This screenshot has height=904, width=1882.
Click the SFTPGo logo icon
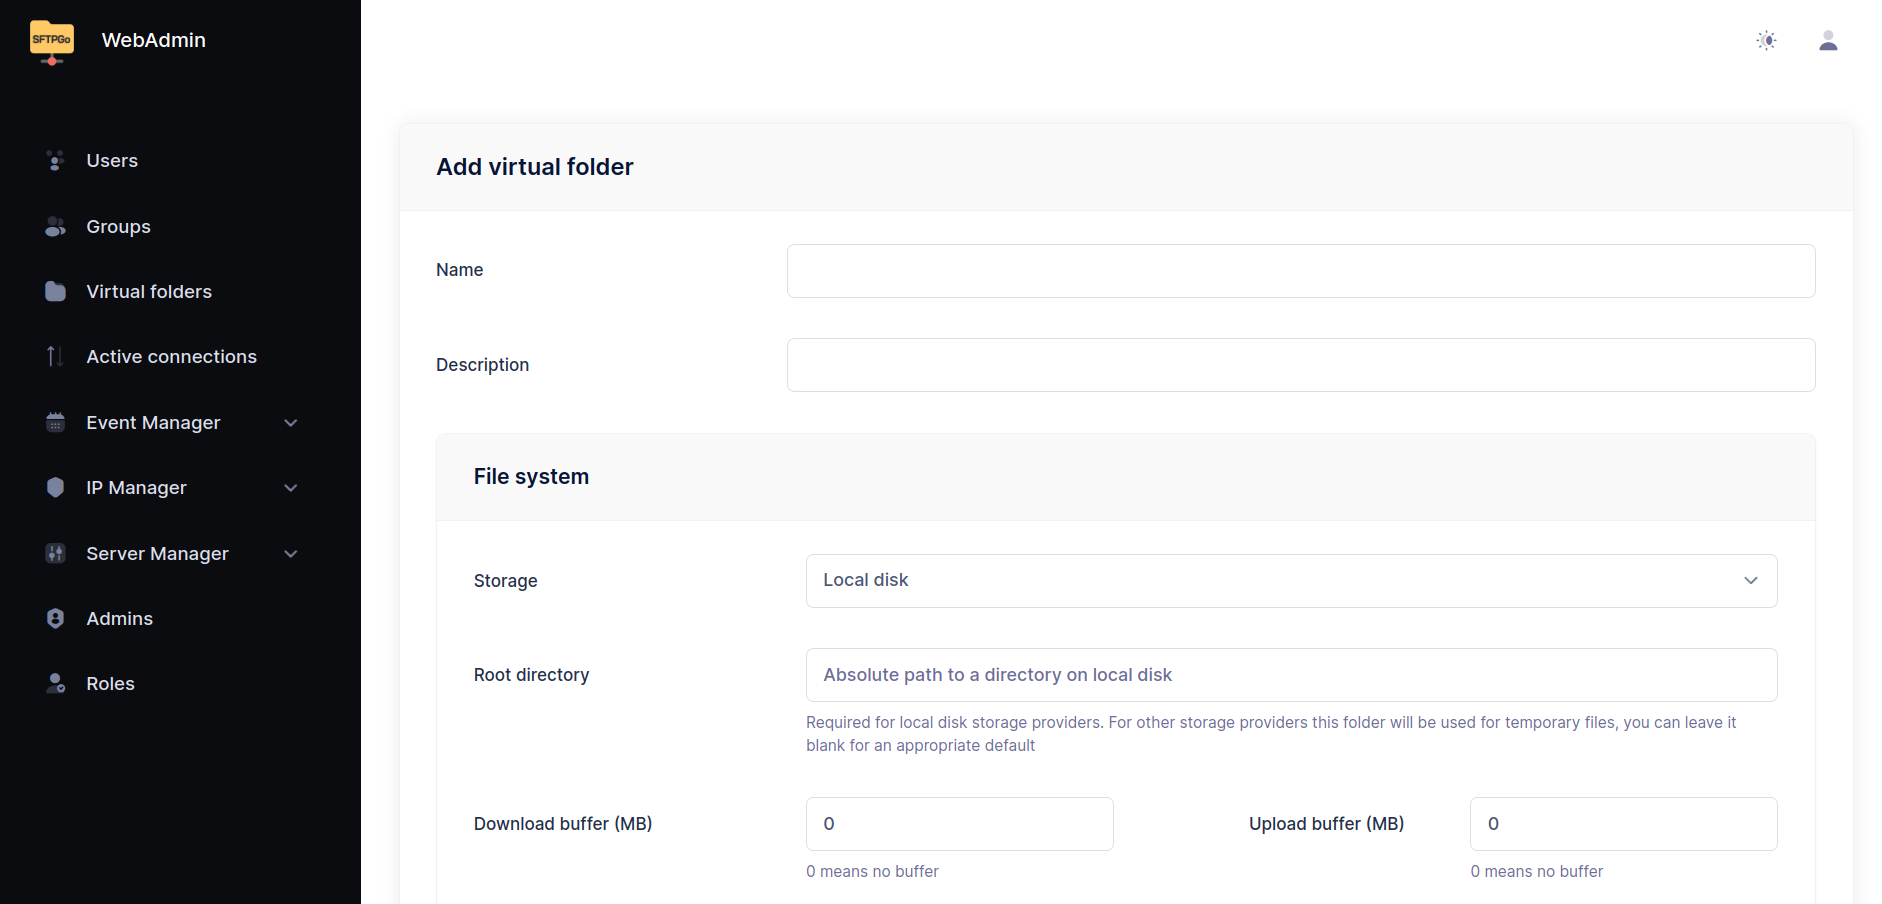coord(52,41)
